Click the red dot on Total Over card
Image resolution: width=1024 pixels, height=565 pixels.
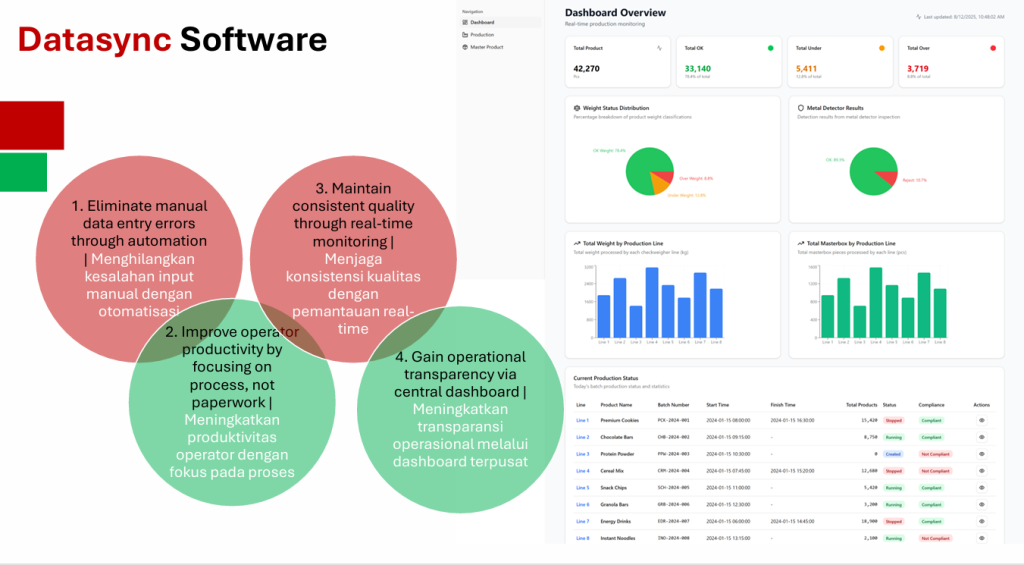tap(992, 47)
